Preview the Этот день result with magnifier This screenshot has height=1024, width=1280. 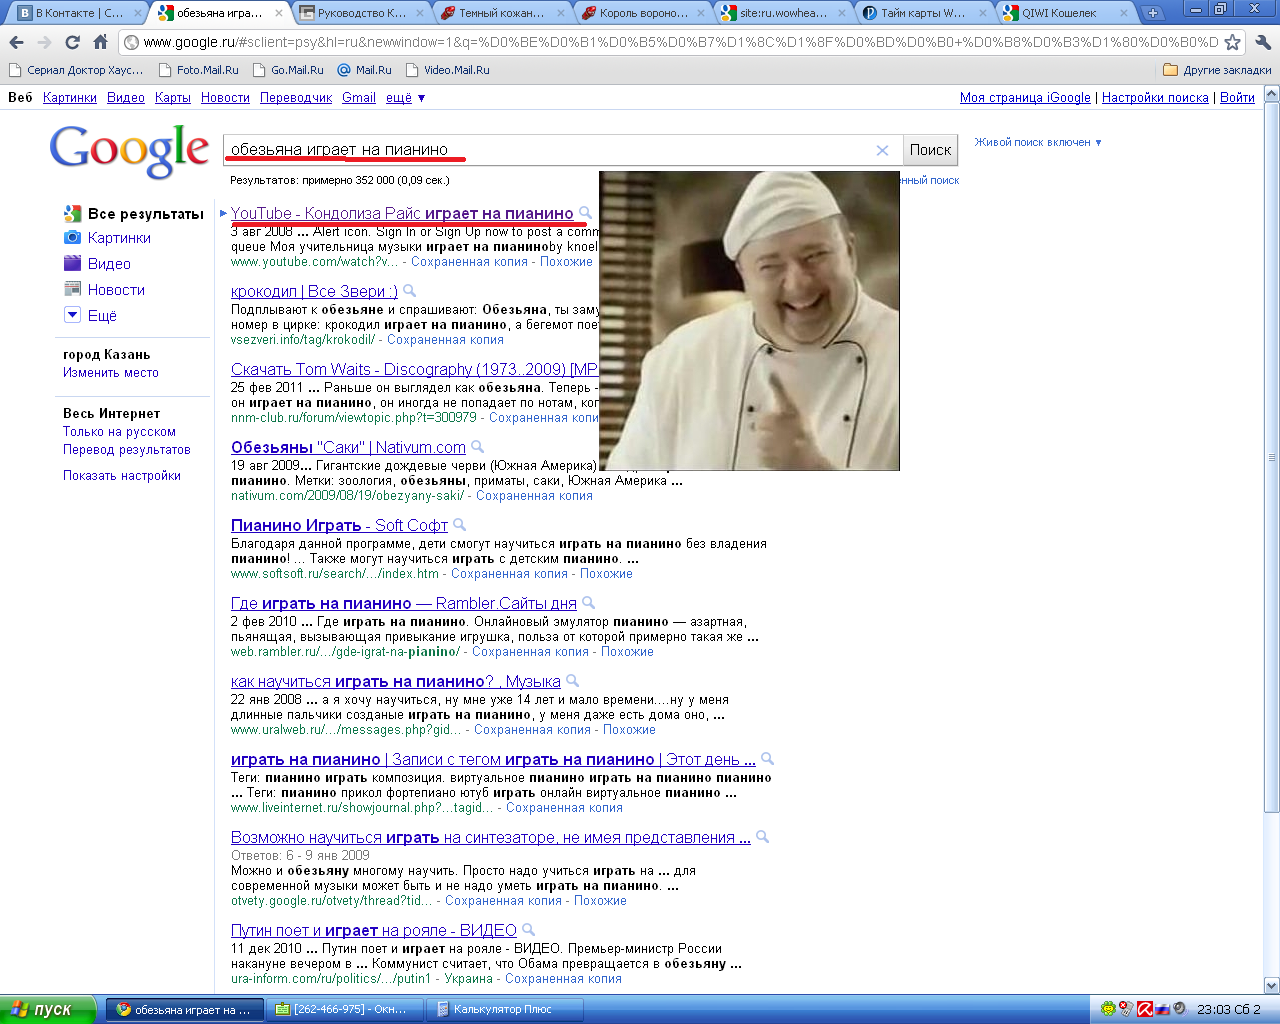767,759
